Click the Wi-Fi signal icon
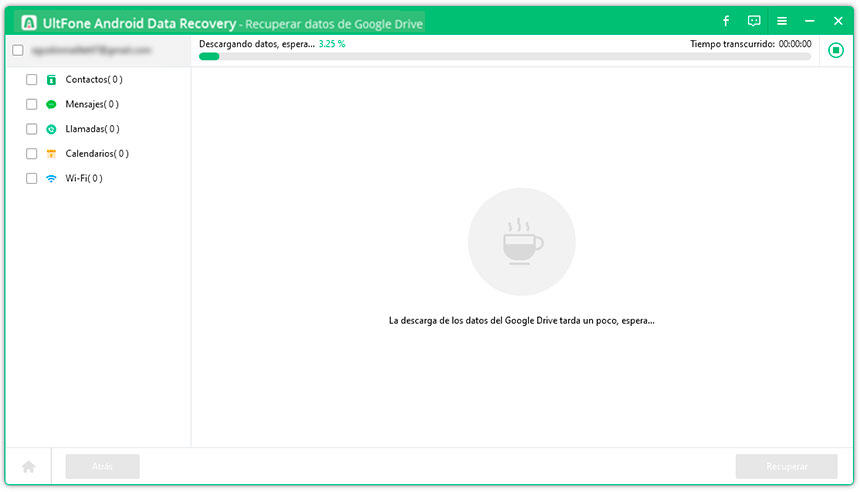Viewport: 860px width, 492px height. [51, 178]
